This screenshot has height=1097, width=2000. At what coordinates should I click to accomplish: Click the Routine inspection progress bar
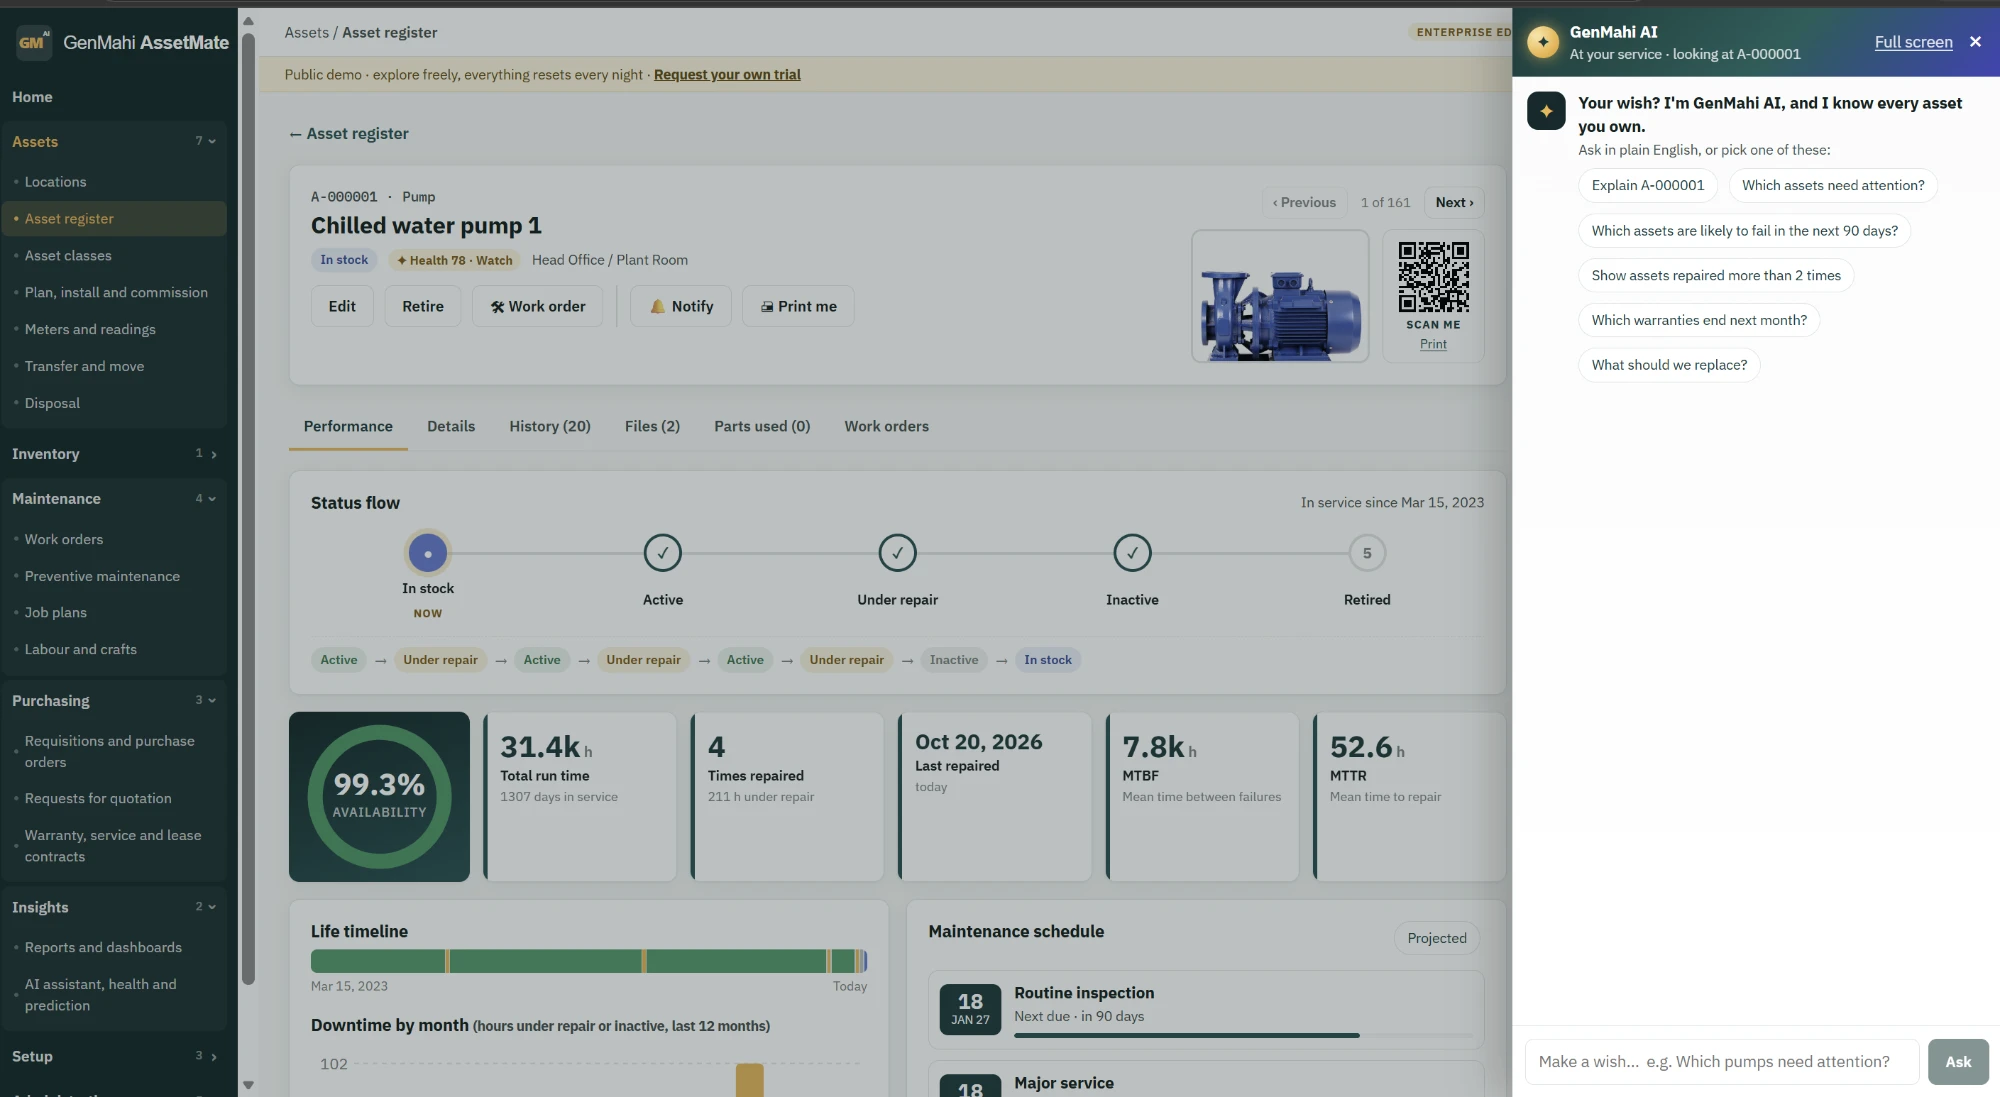click(x=1244, y=1035)
